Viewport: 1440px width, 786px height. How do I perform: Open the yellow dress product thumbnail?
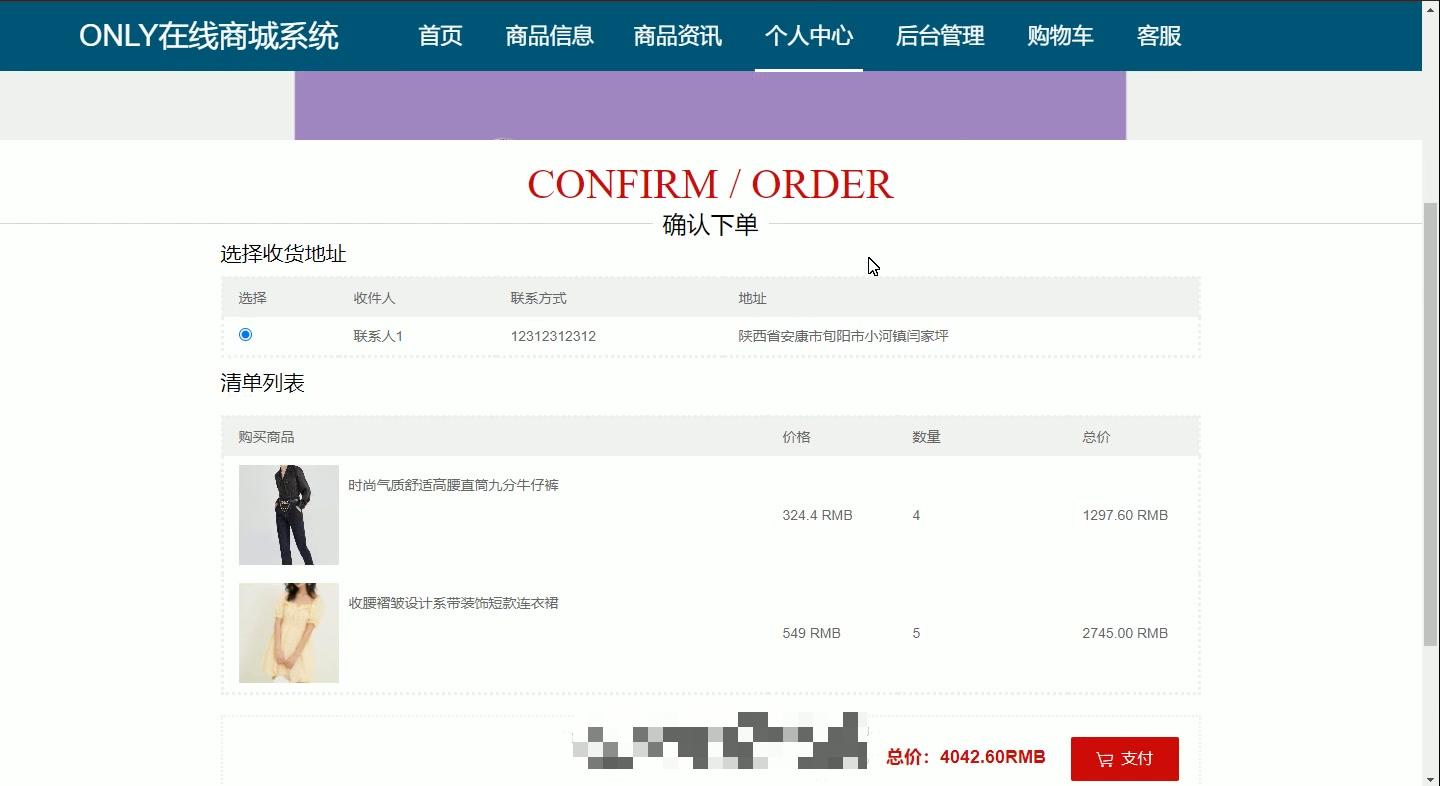tap(289, 633)
